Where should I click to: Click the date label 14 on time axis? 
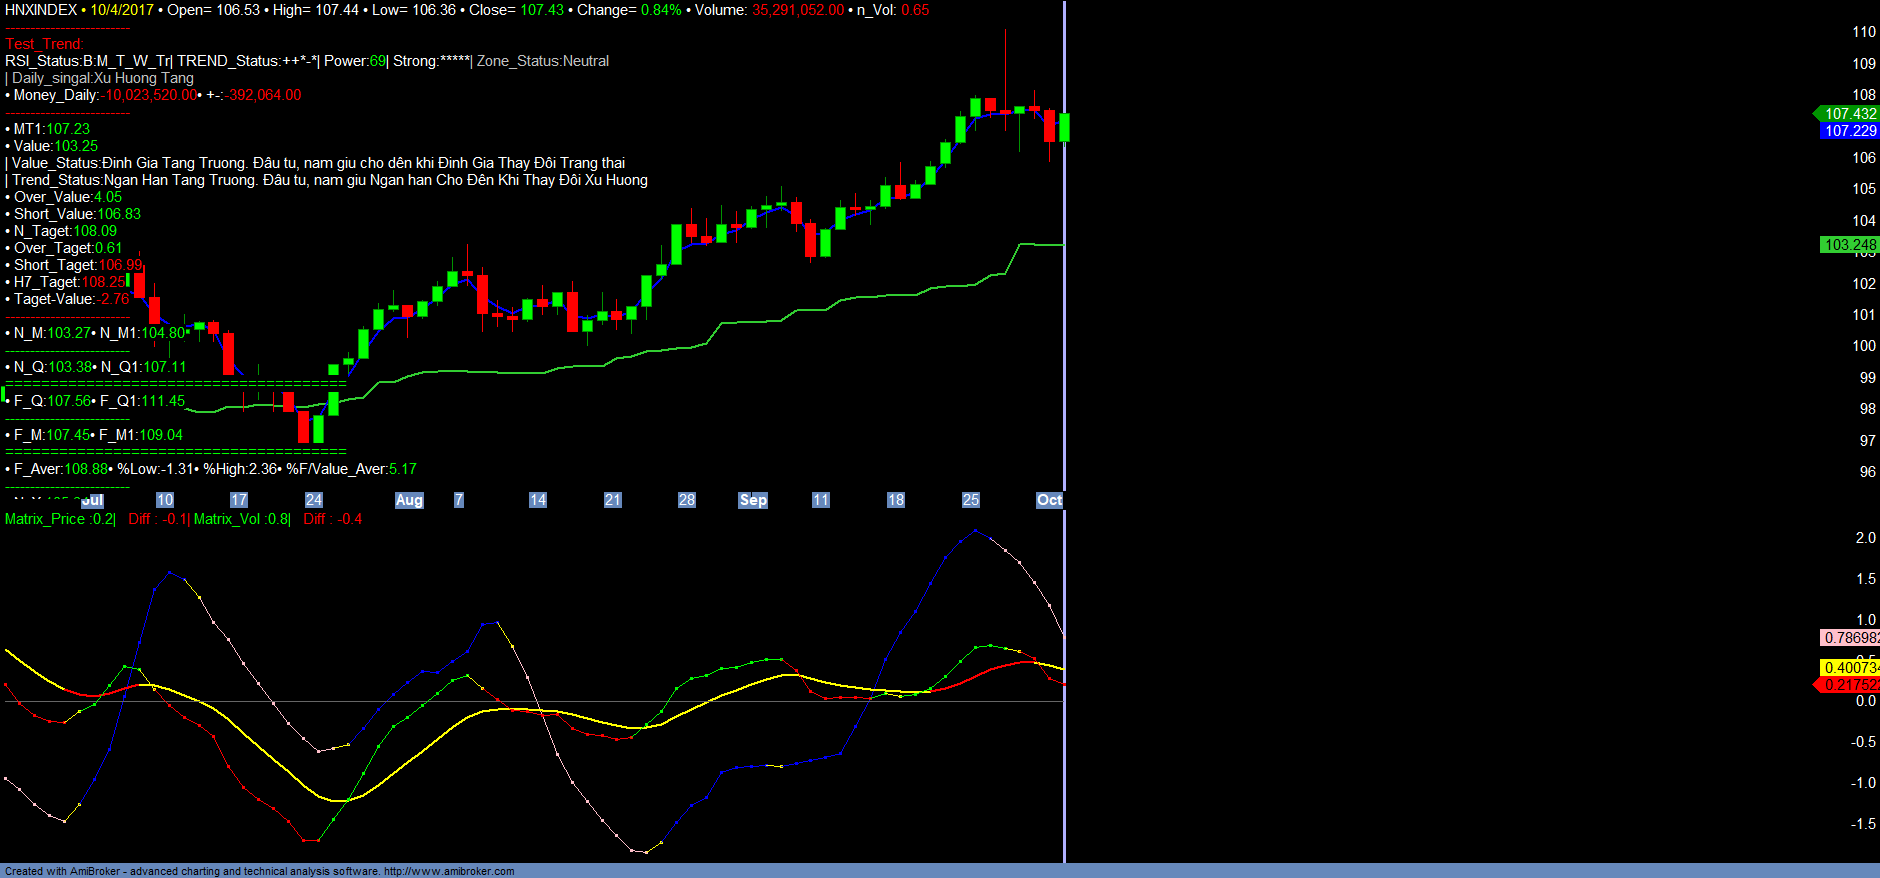pyautogui.click(x=538, y=500)
